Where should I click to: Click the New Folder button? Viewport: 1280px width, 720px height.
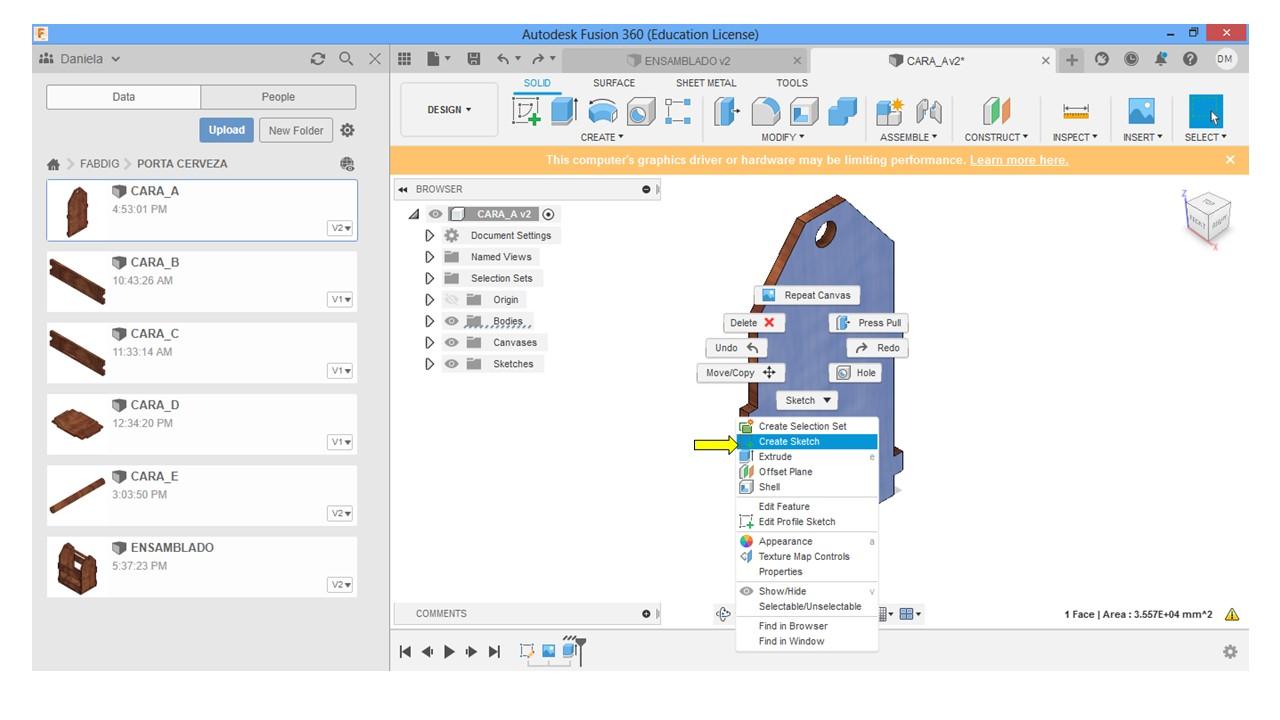coord(296,130)
